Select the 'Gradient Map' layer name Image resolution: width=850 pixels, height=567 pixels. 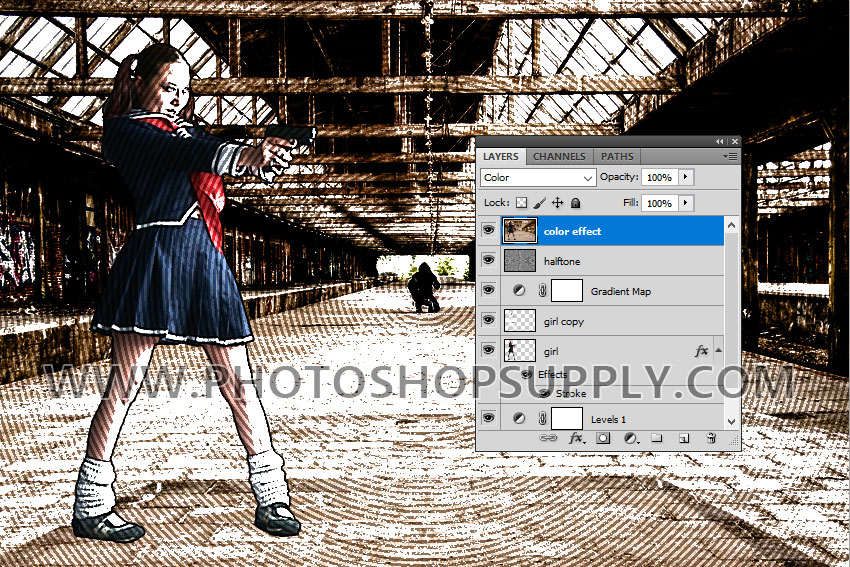point(621,291)
